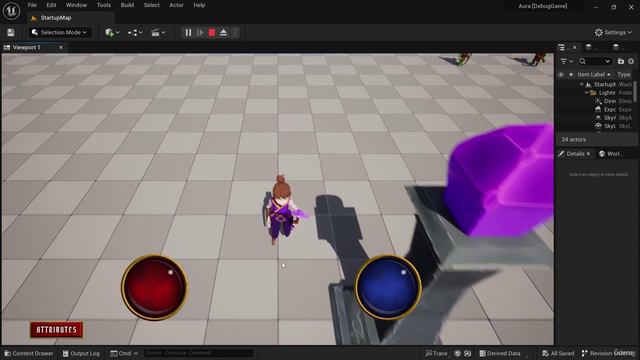Open the Actor menu

click(176, 5)
